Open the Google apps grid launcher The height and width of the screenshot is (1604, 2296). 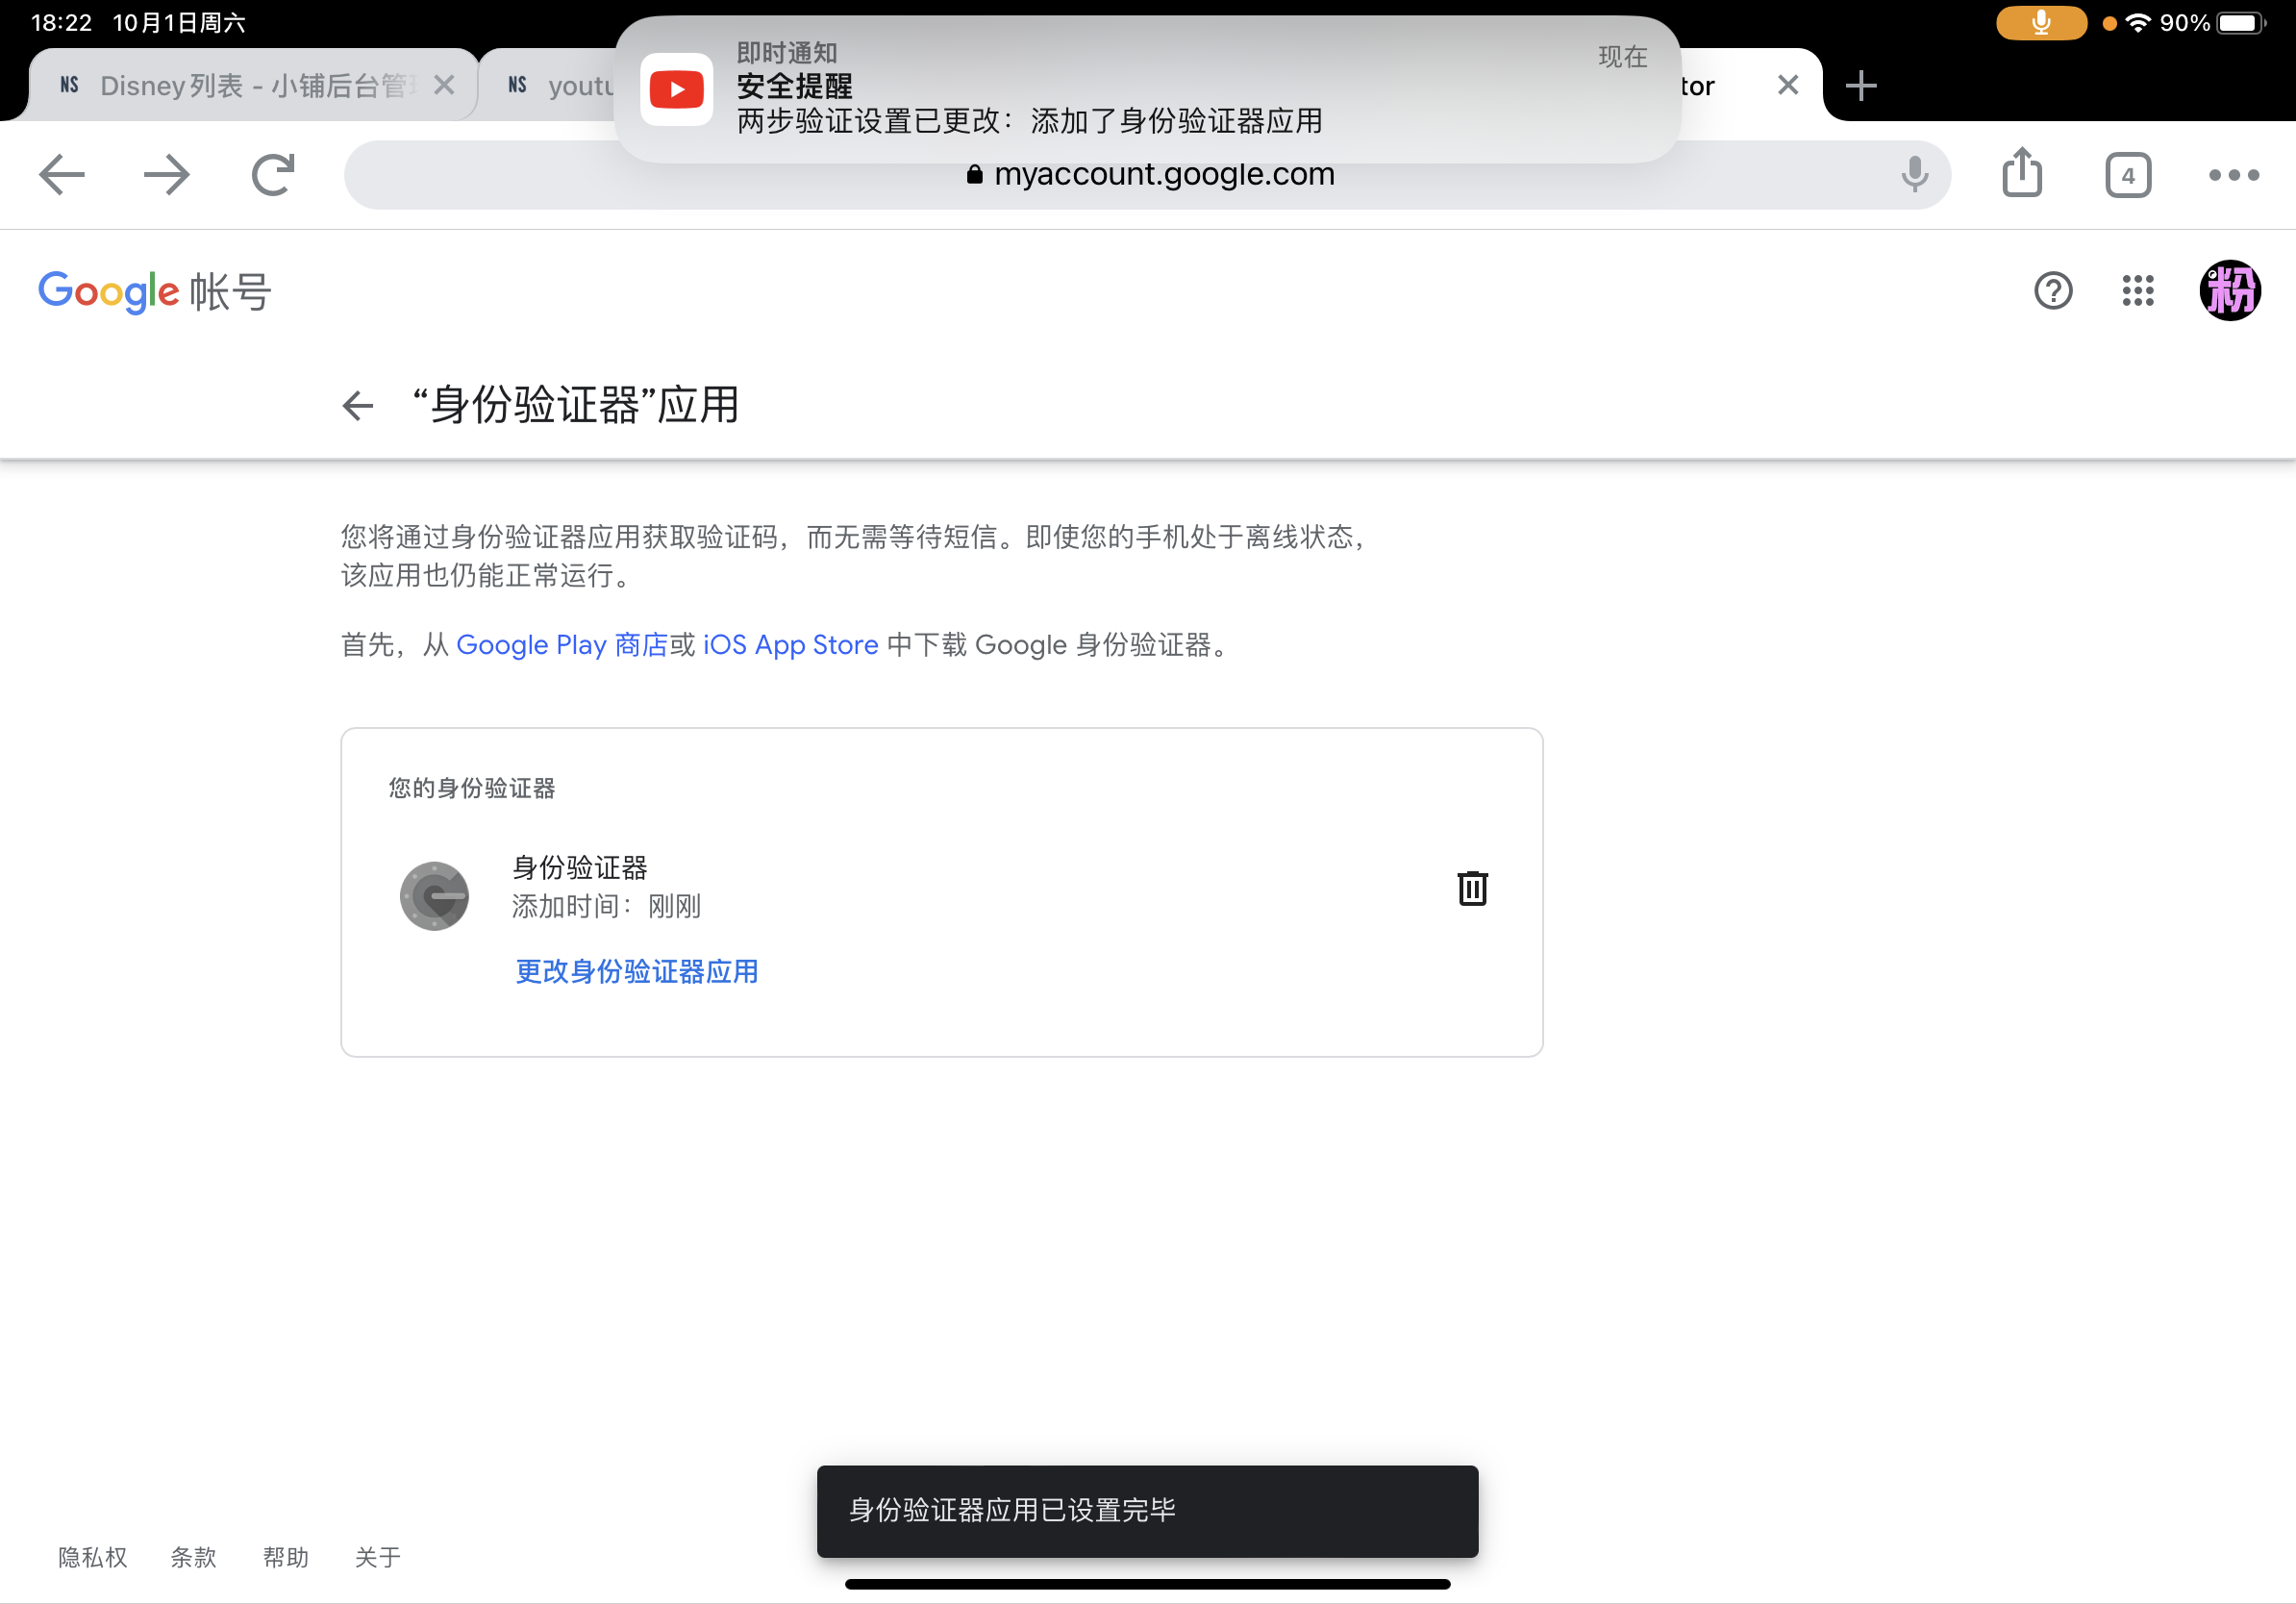pyautogui.click(x=2138, y=291)
